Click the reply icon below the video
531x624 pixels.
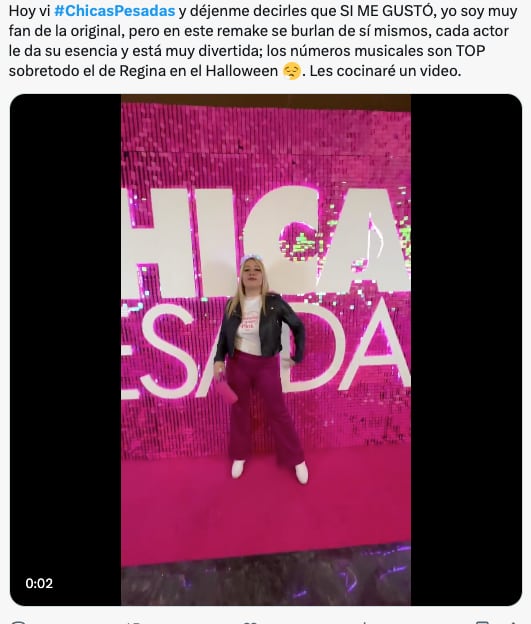(18, 622)
